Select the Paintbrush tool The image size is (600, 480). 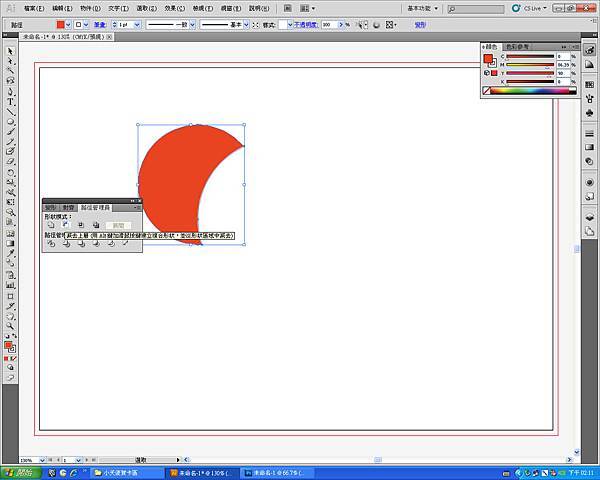tap(10, 132)
